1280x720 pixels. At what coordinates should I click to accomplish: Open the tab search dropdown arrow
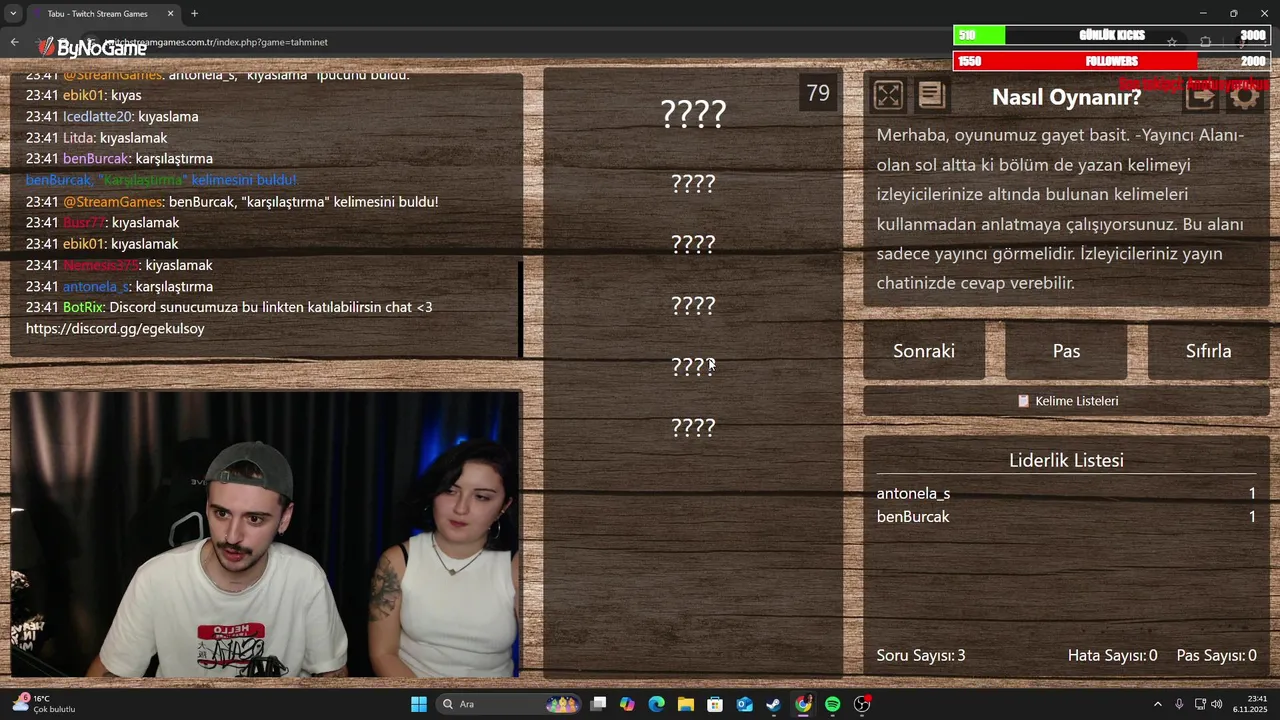(x=13, y=14)
